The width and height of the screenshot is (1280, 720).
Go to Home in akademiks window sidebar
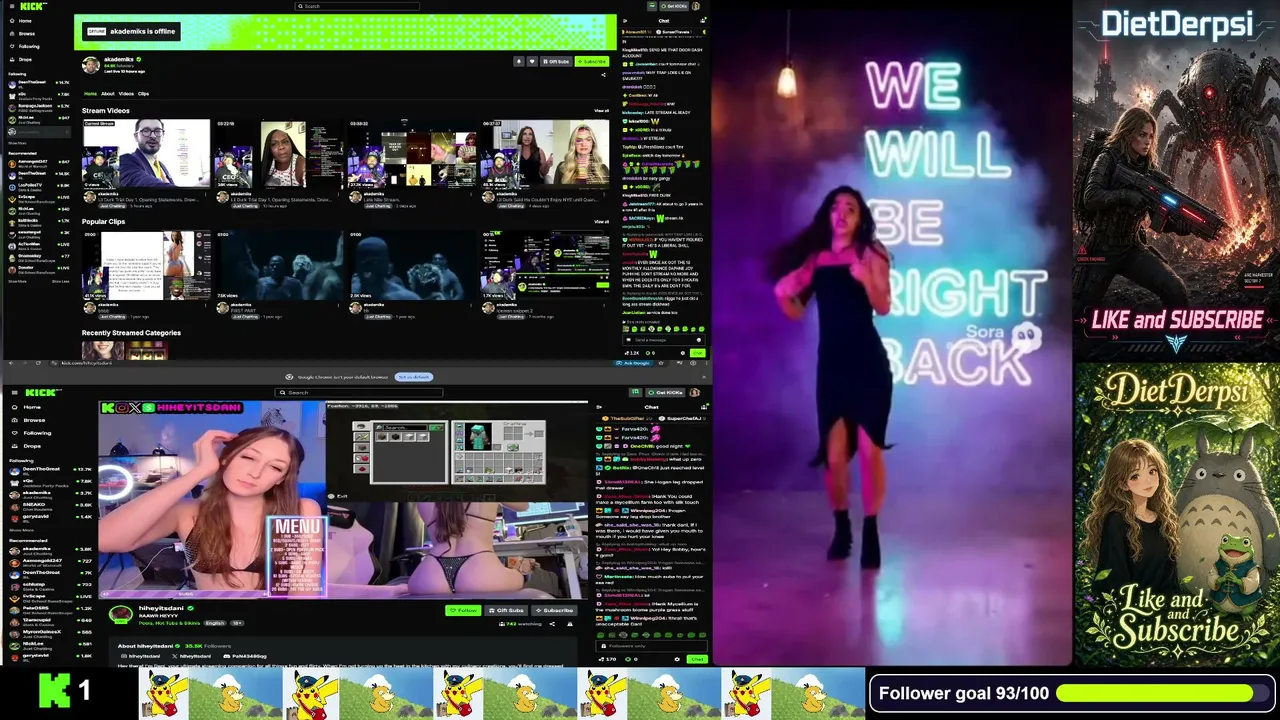pos(22,20)
